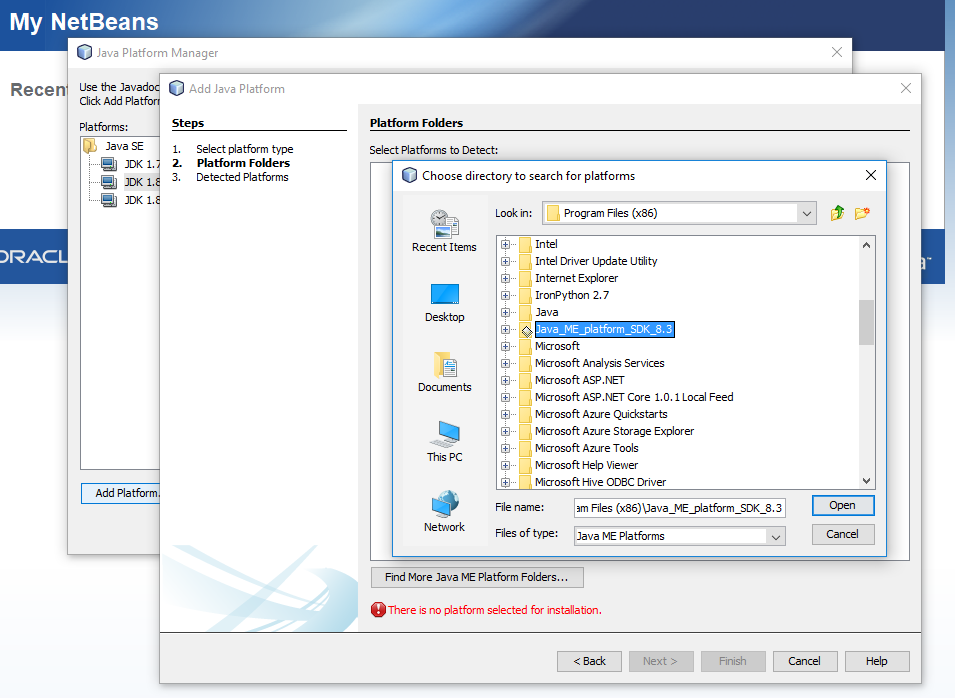The image size is (955, 698).
Task: Click step 3 Detected Platforms text
Action: point(242,177)
